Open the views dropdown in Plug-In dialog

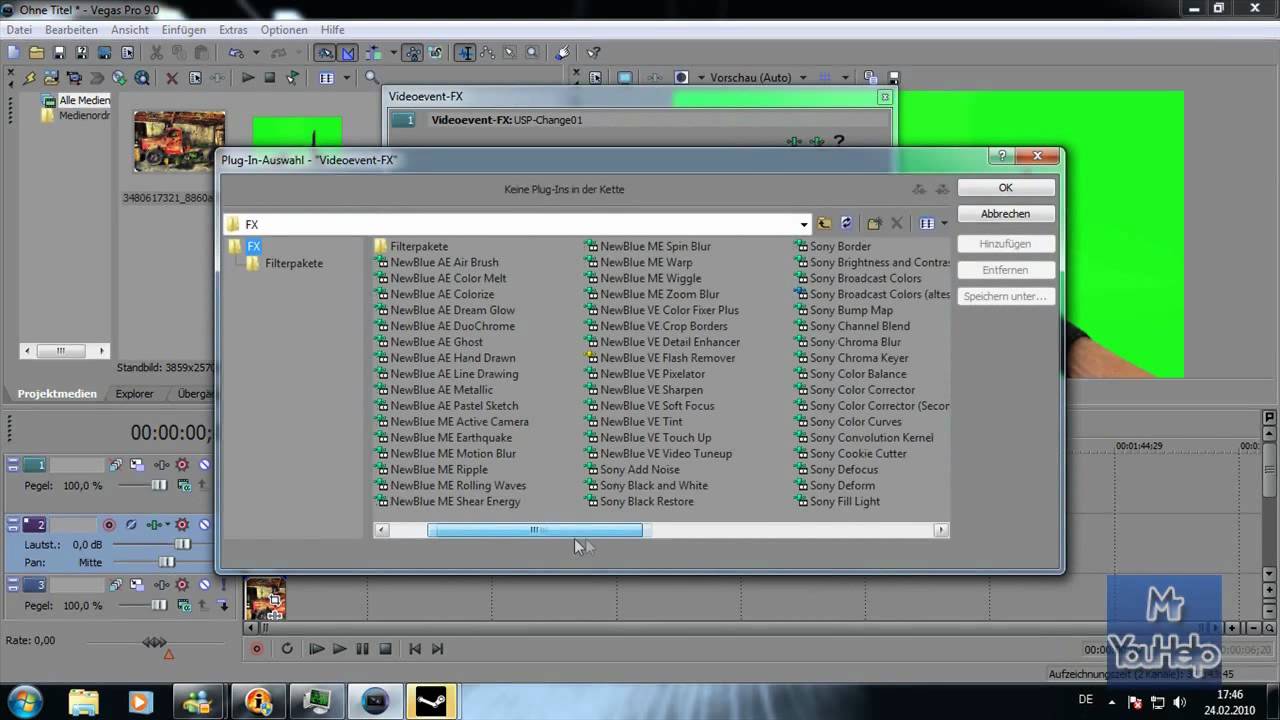[944, 224]
